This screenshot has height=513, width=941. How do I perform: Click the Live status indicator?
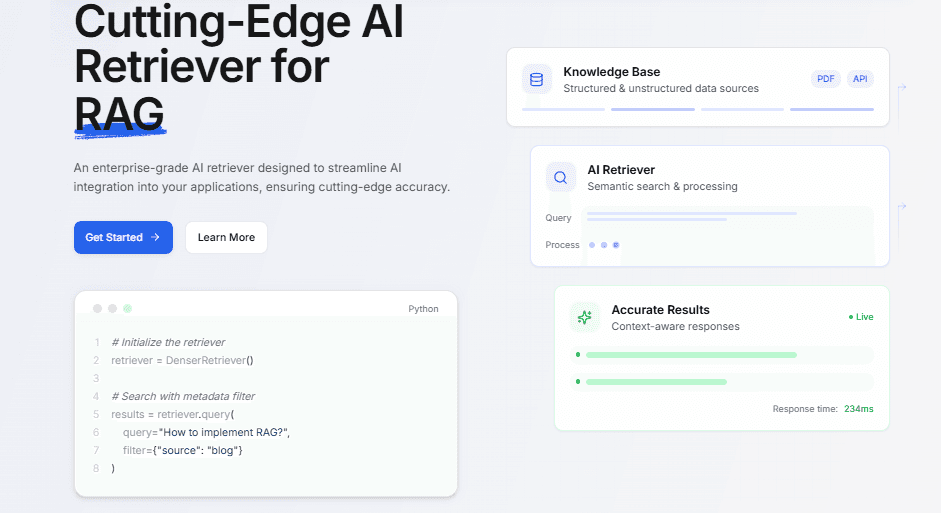point(861,317)
